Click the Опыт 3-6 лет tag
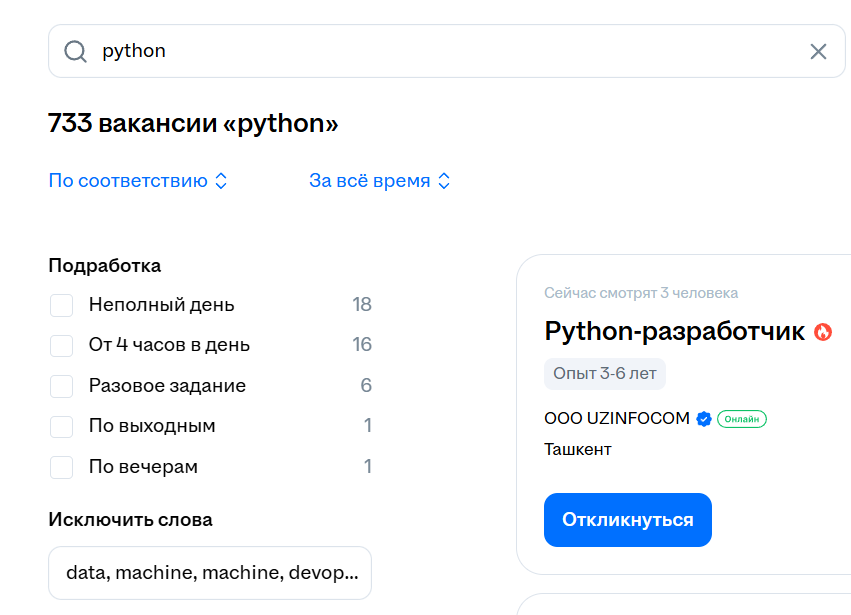Image resolution: width=851 pixels, height=615 pixels. pos(604,374)
